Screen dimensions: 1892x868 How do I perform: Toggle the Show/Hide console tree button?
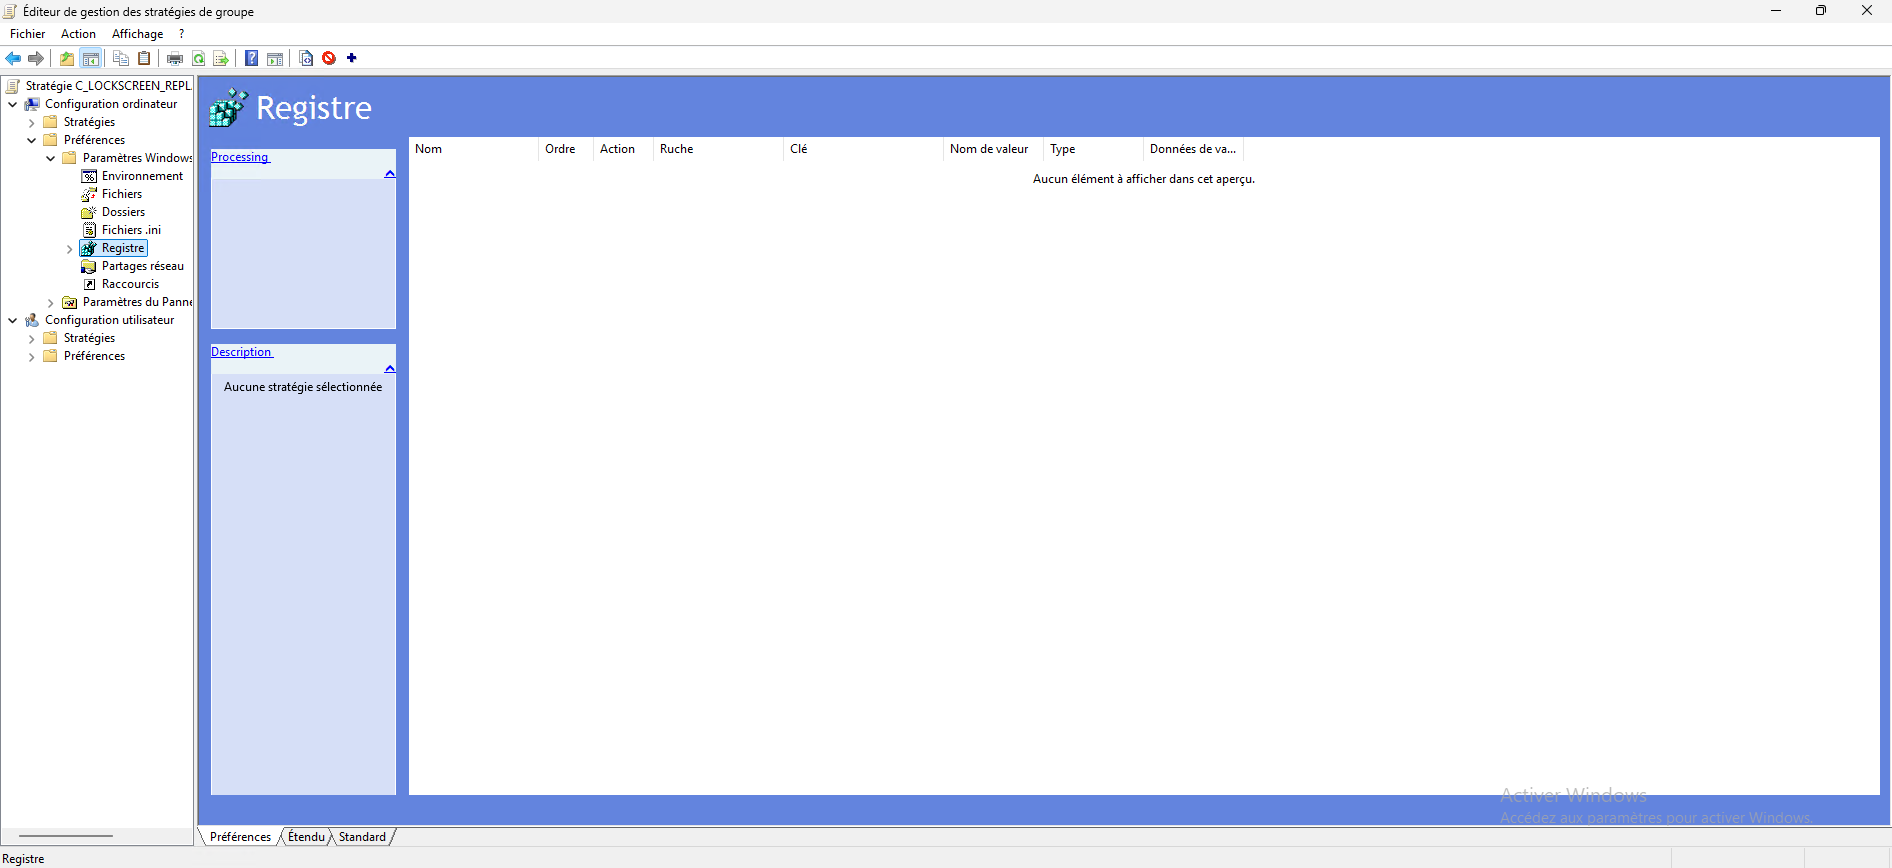pyautogui.click(x=90, y=58)
